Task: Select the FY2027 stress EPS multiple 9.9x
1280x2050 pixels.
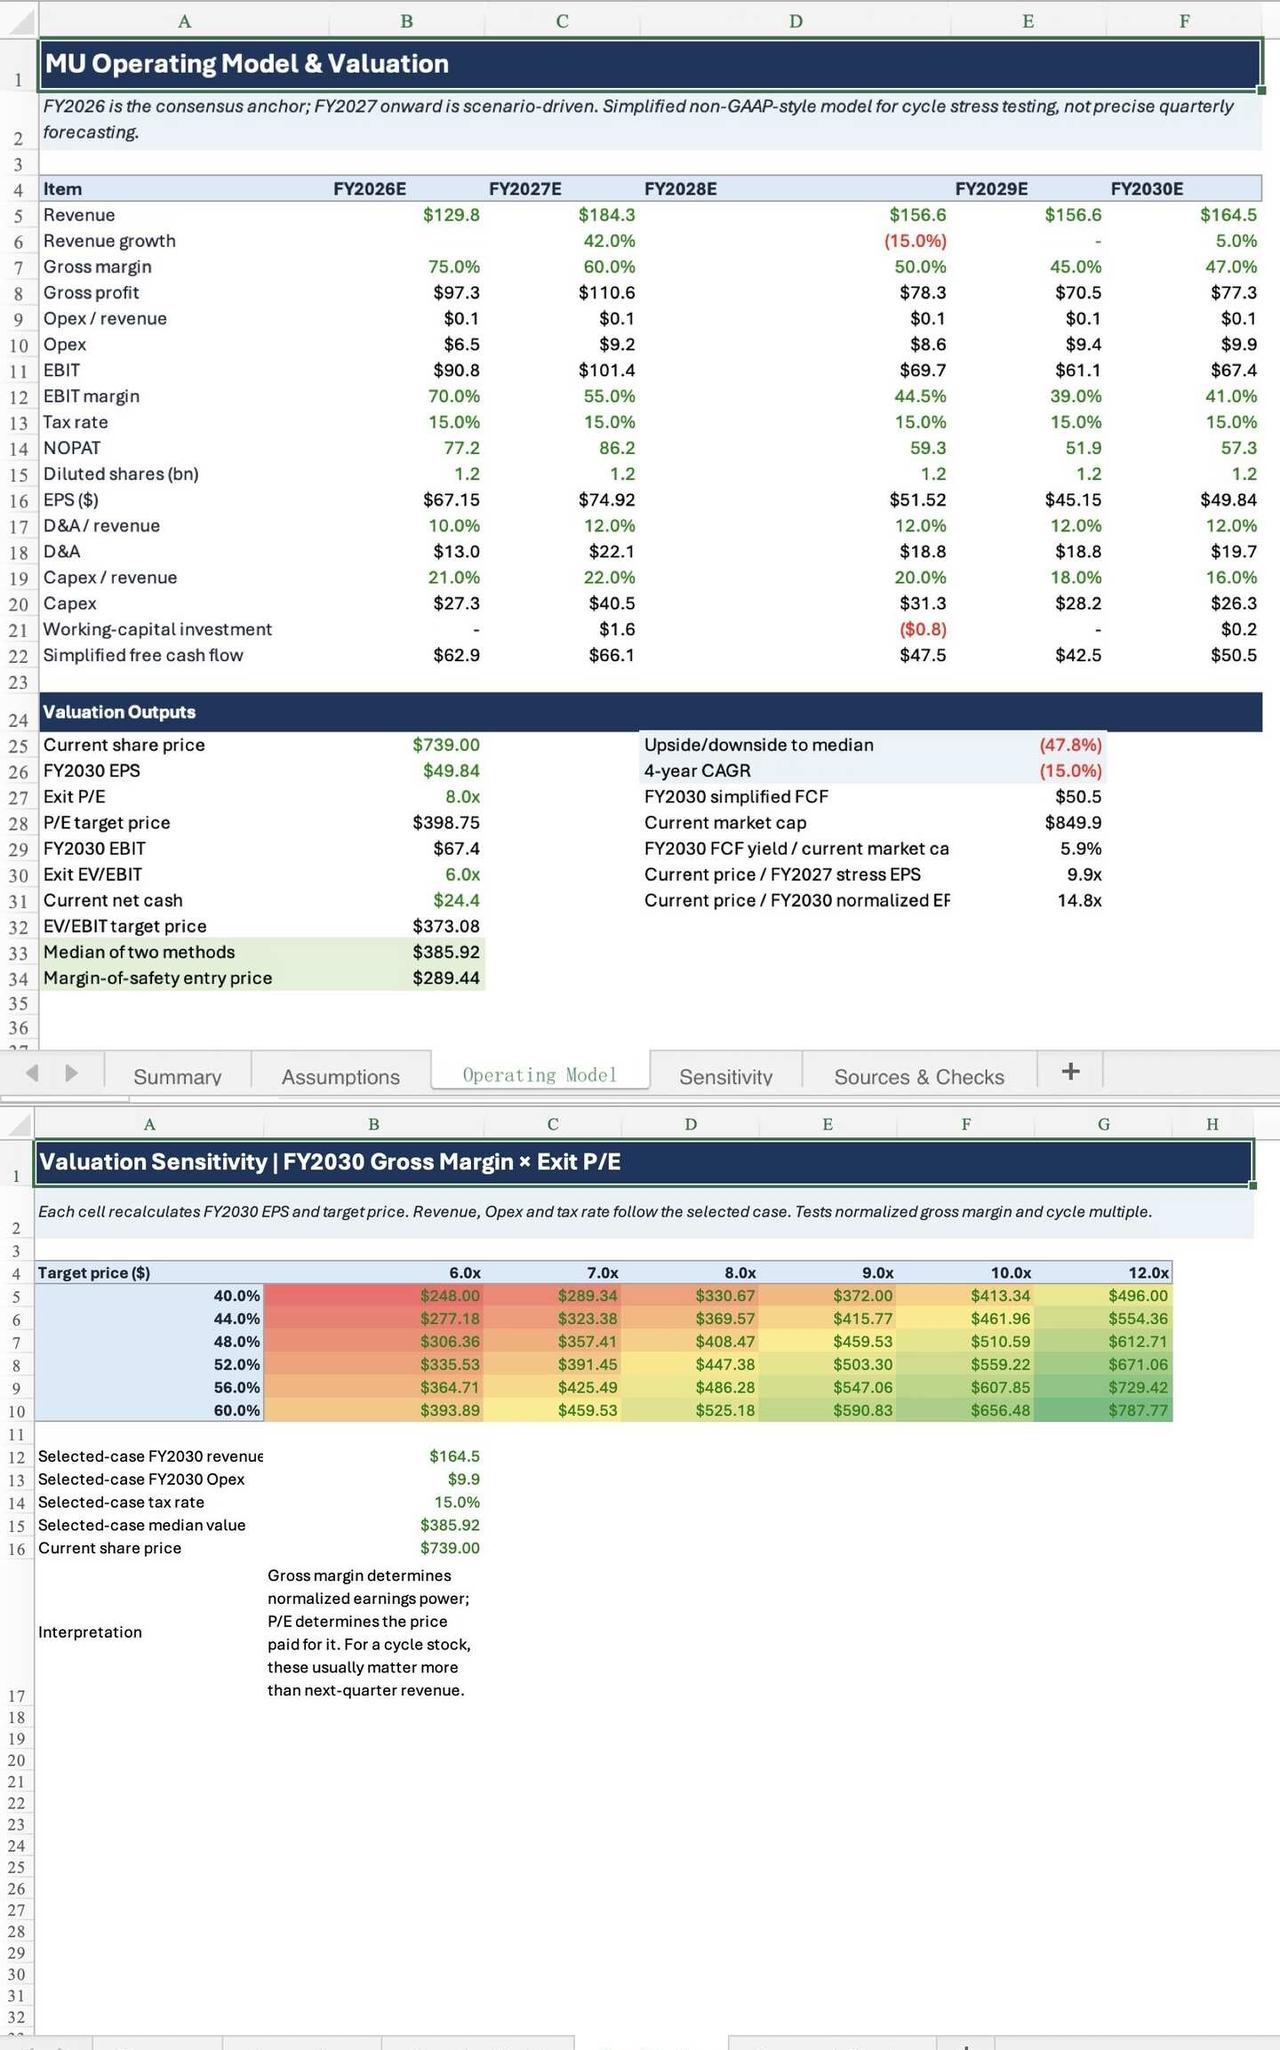Action: 1084,875
